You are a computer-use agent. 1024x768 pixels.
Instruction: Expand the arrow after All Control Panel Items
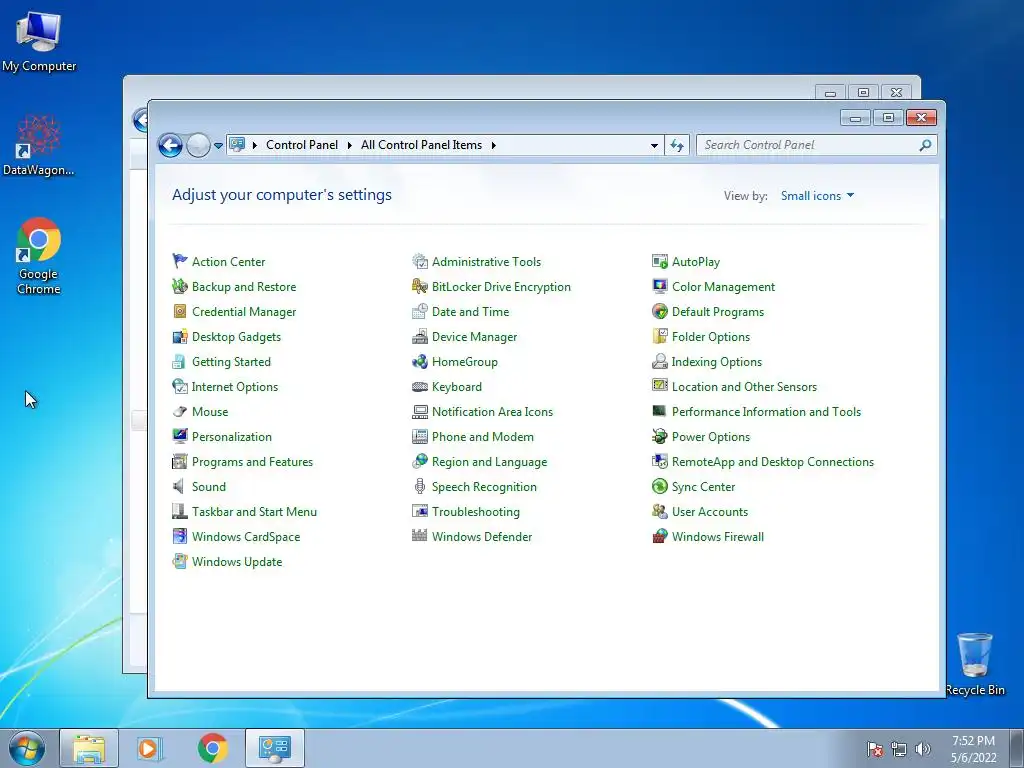(494, 145)
